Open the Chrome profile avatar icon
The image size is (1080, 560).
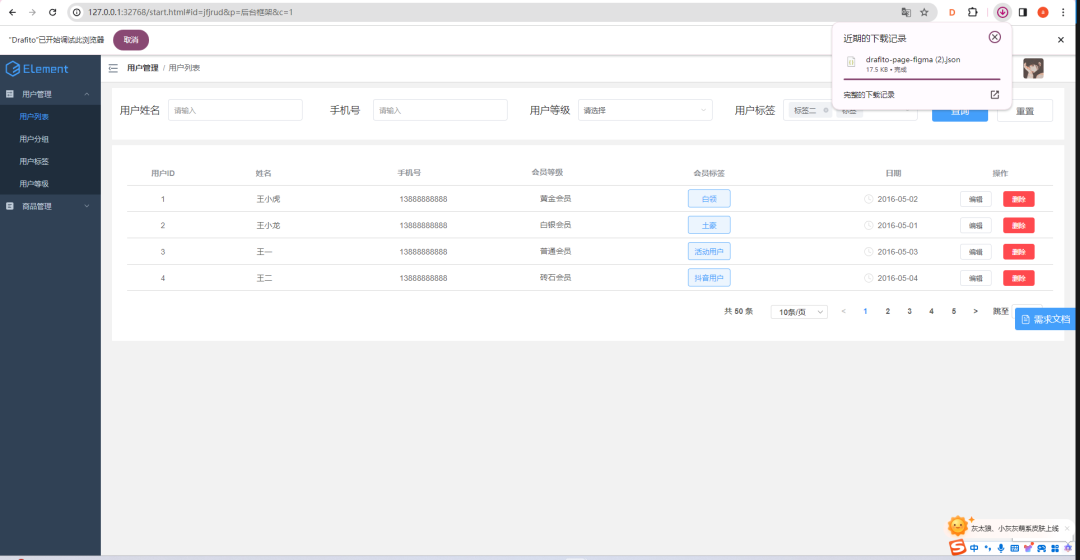1043,12
